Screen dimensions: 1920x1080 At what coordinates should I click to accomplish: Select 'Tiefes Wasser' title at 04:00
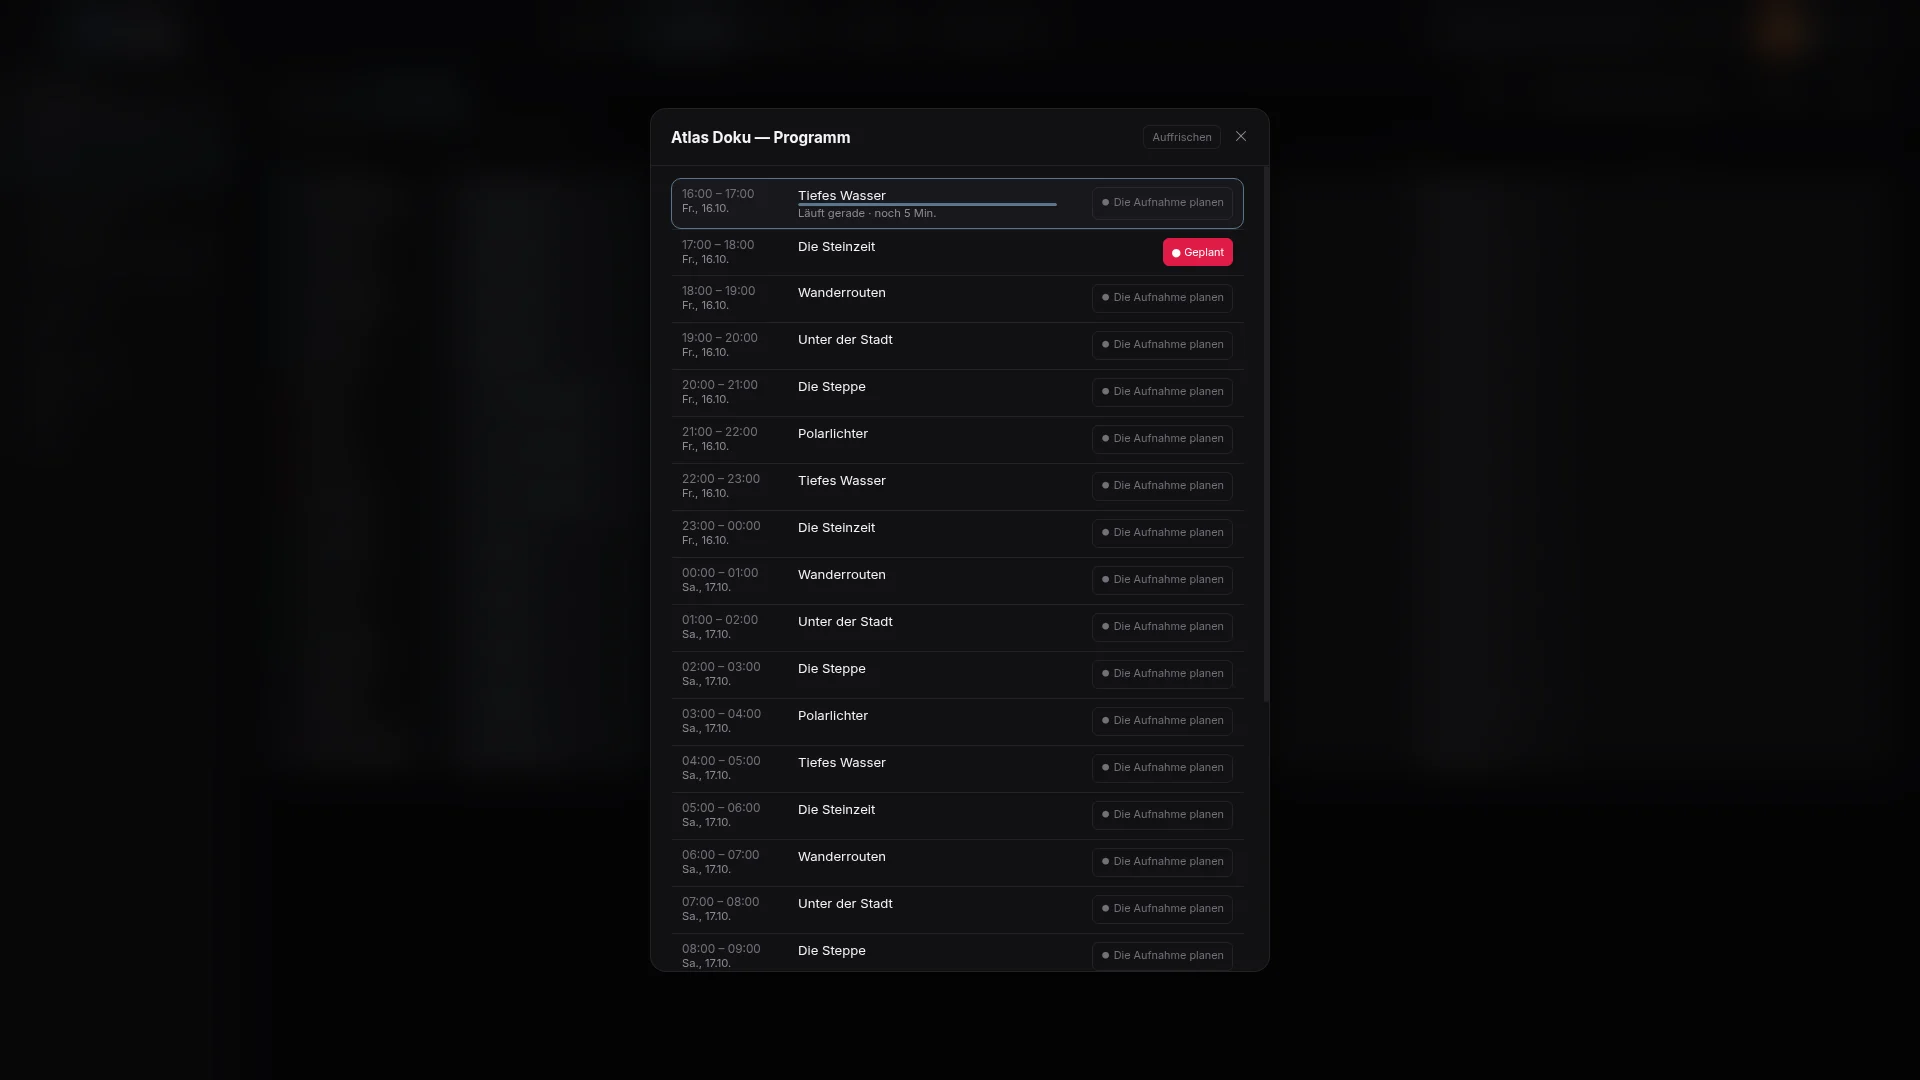[x=842, y=763]
